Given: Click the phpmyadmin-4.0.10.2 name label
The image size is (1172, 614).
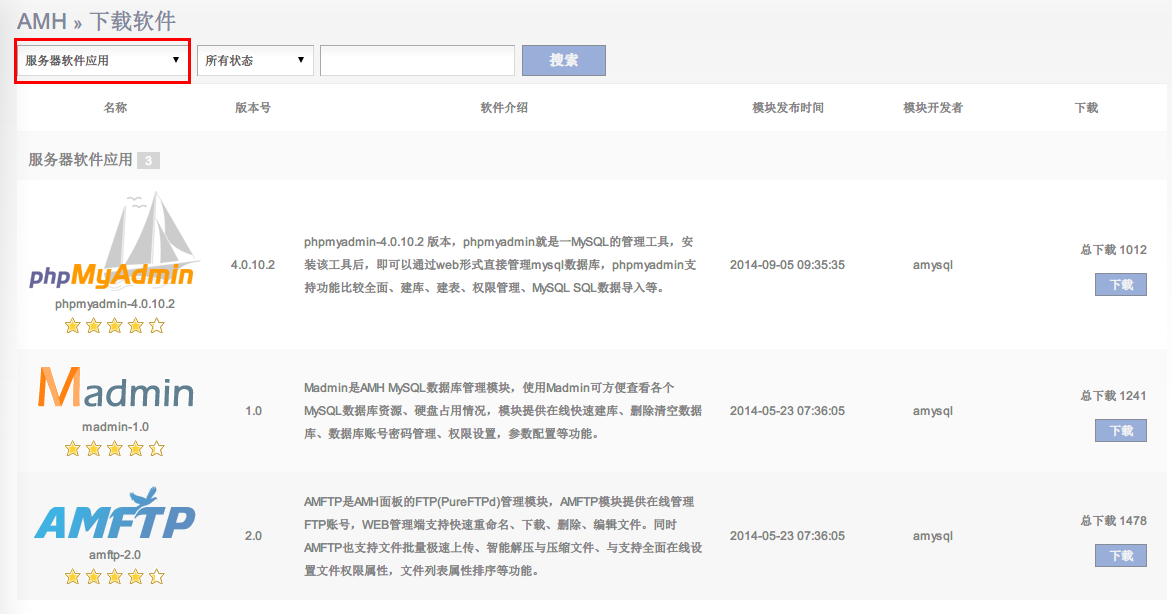Looking at the screenshot, I should pyautogui.click(x=114, y=303).
